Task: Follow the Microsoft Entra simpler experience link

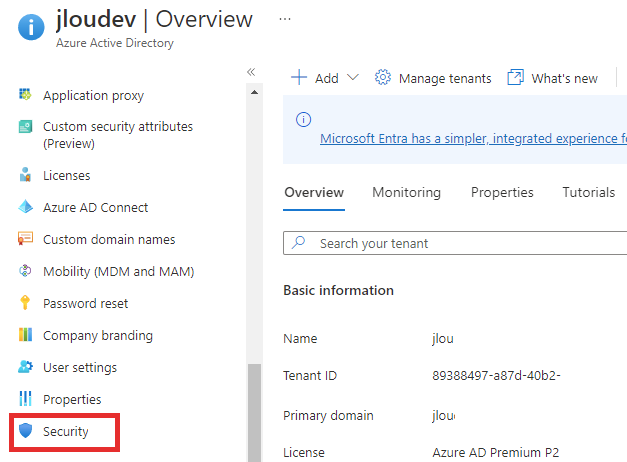Action: [x=473, y=138]
